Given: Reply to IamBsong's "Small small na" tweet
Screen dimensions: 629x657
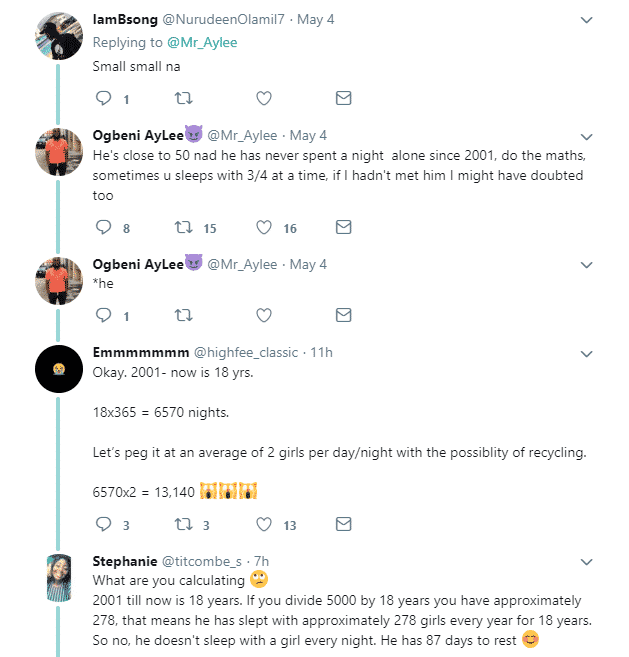Looking at the screenshot, I should [x=103, y=98].
